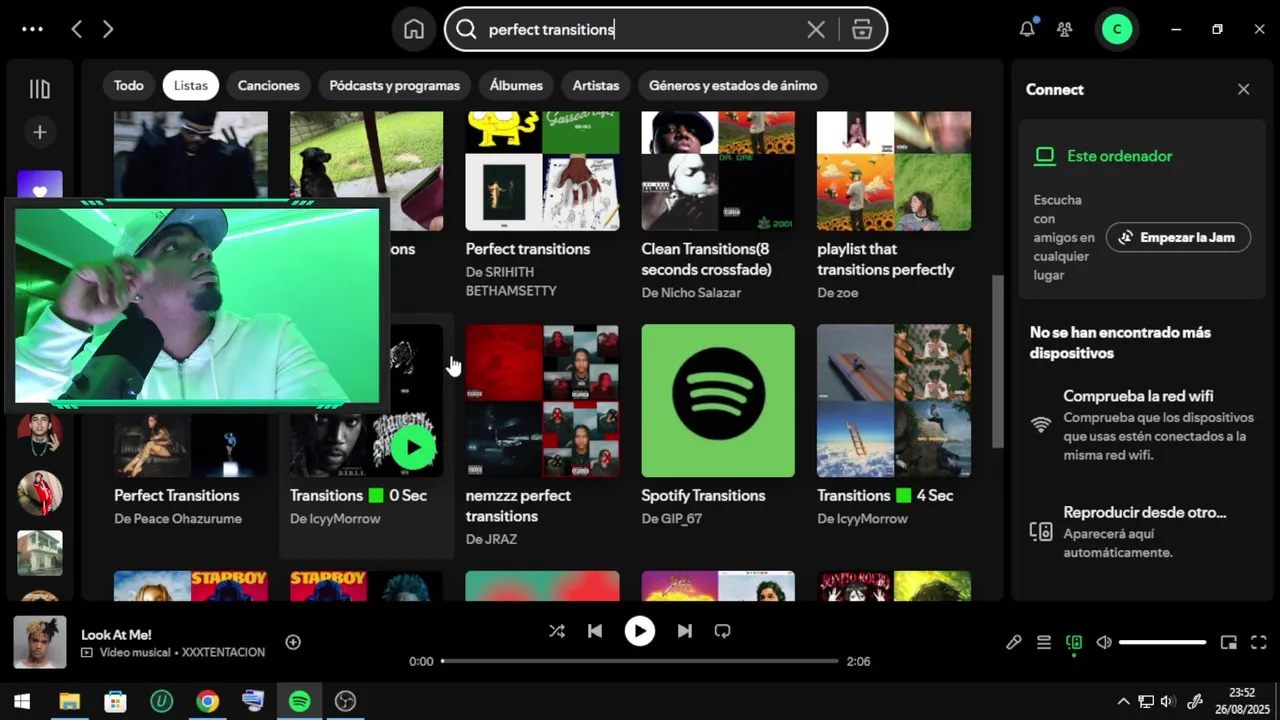Screen dimensions: 1280x720
Task: Open Transitions 4 Sec playlist cover
Action: (x=894, y=400)
